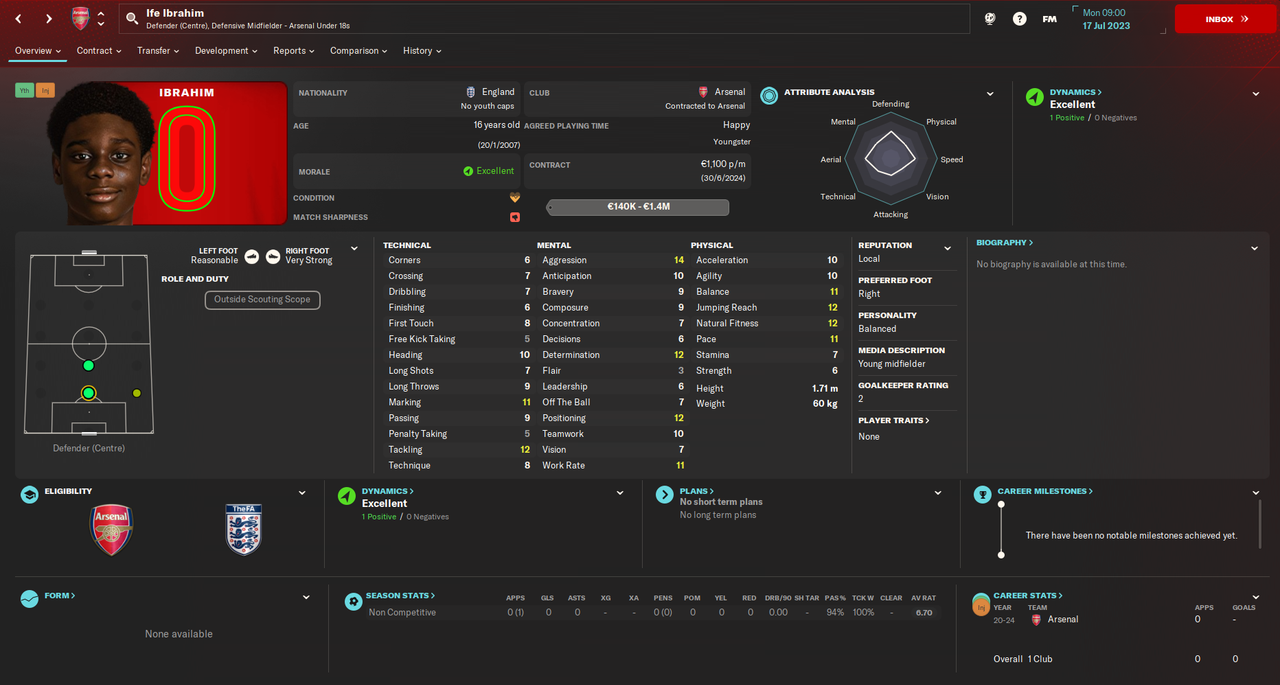Screen dimensions: 1280x685
Task: Click the large Arsenal eligibility crest
Action: point(111,530)
